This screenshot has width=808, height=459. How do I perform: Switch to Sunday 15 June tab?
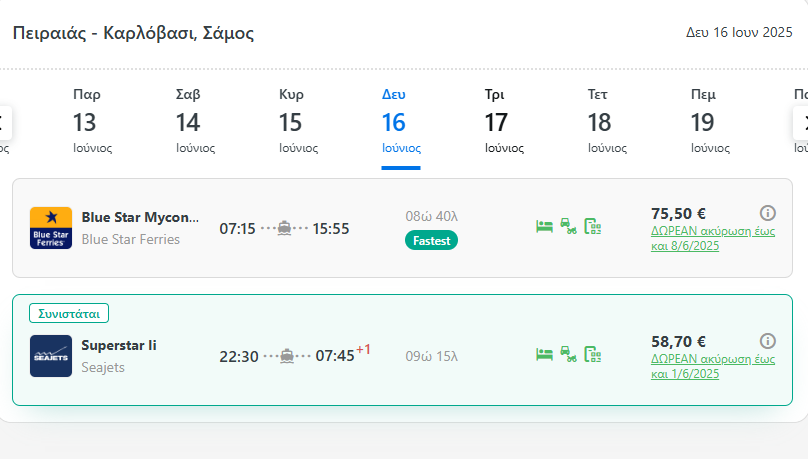click(291, 124)
